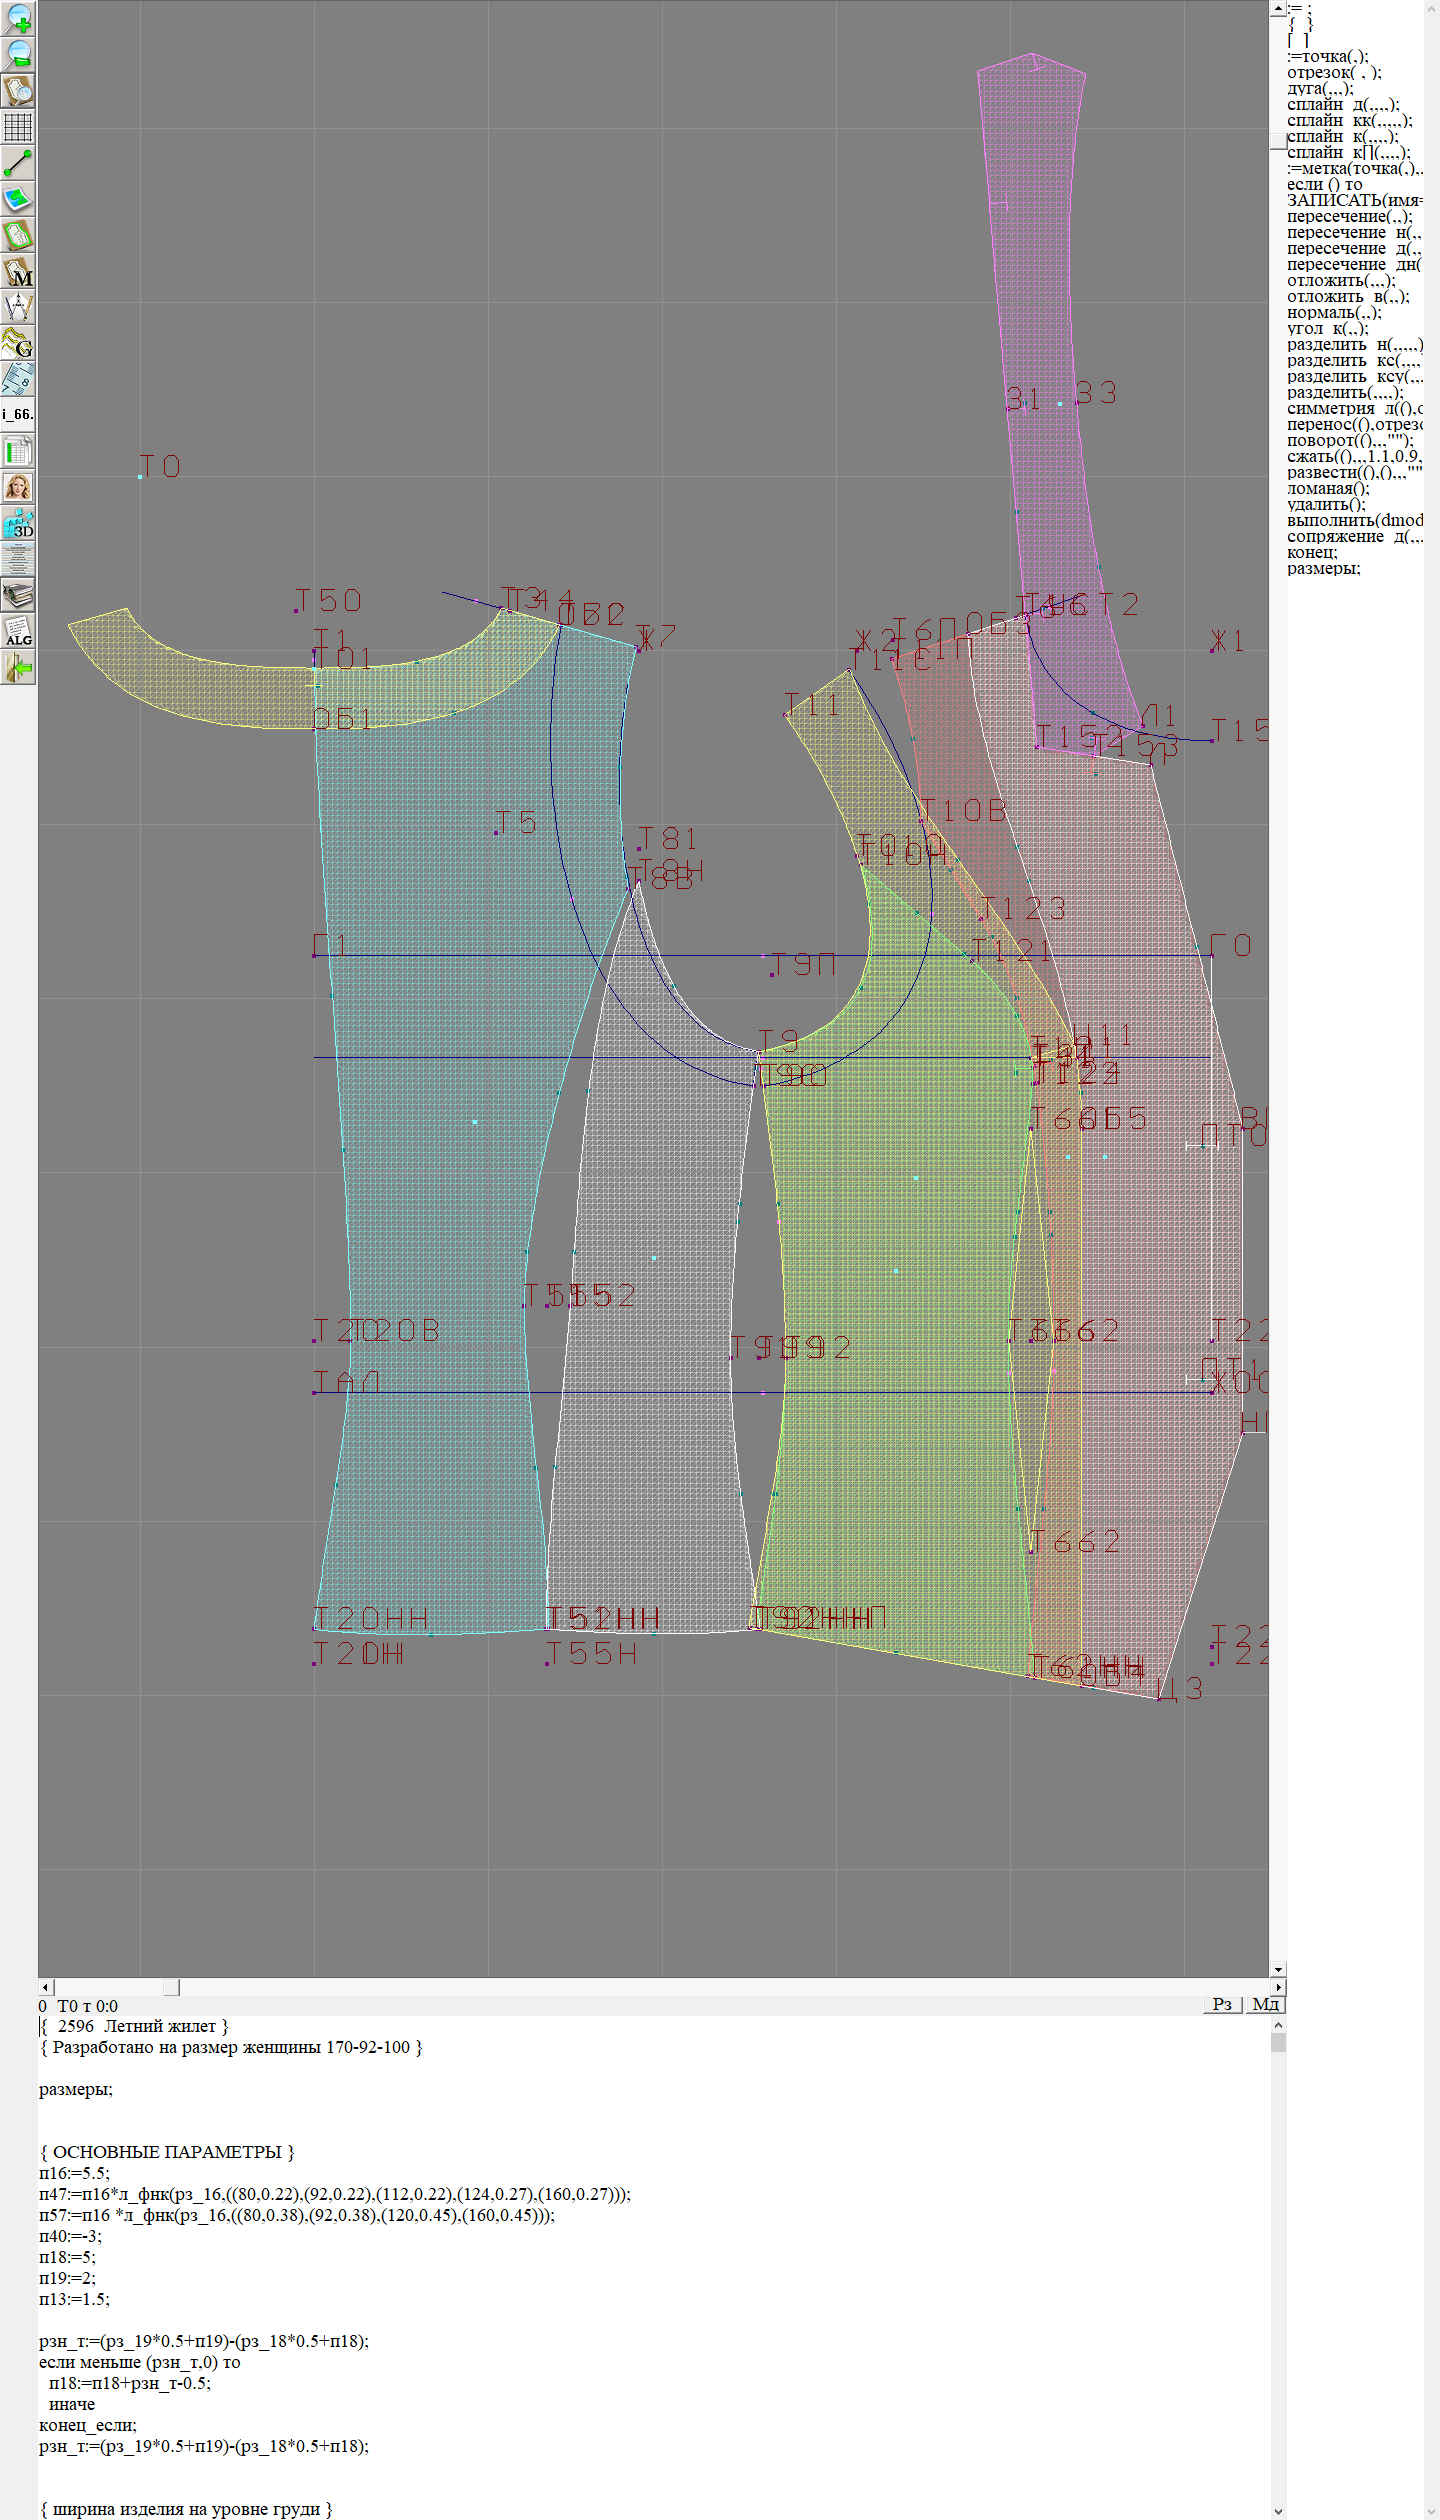This screenshot has height=2520, width=1440.
Task: Click the code line 'п16:=5.5;' in editor
Action: [75, 2173]
